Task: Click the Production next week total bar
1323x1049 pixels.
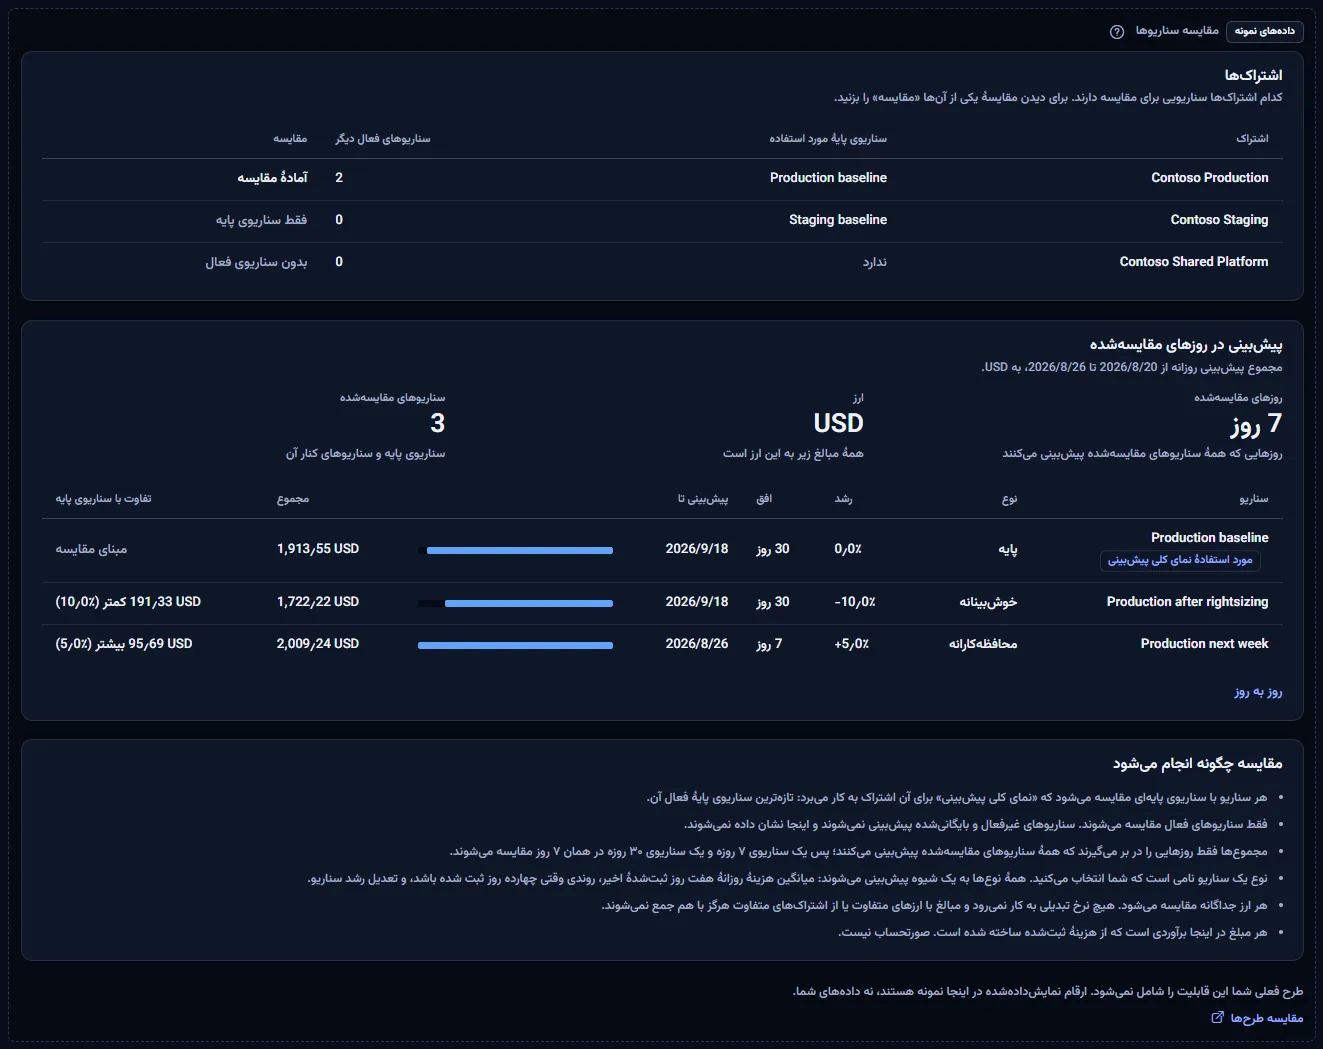Action: coord(515,645)
